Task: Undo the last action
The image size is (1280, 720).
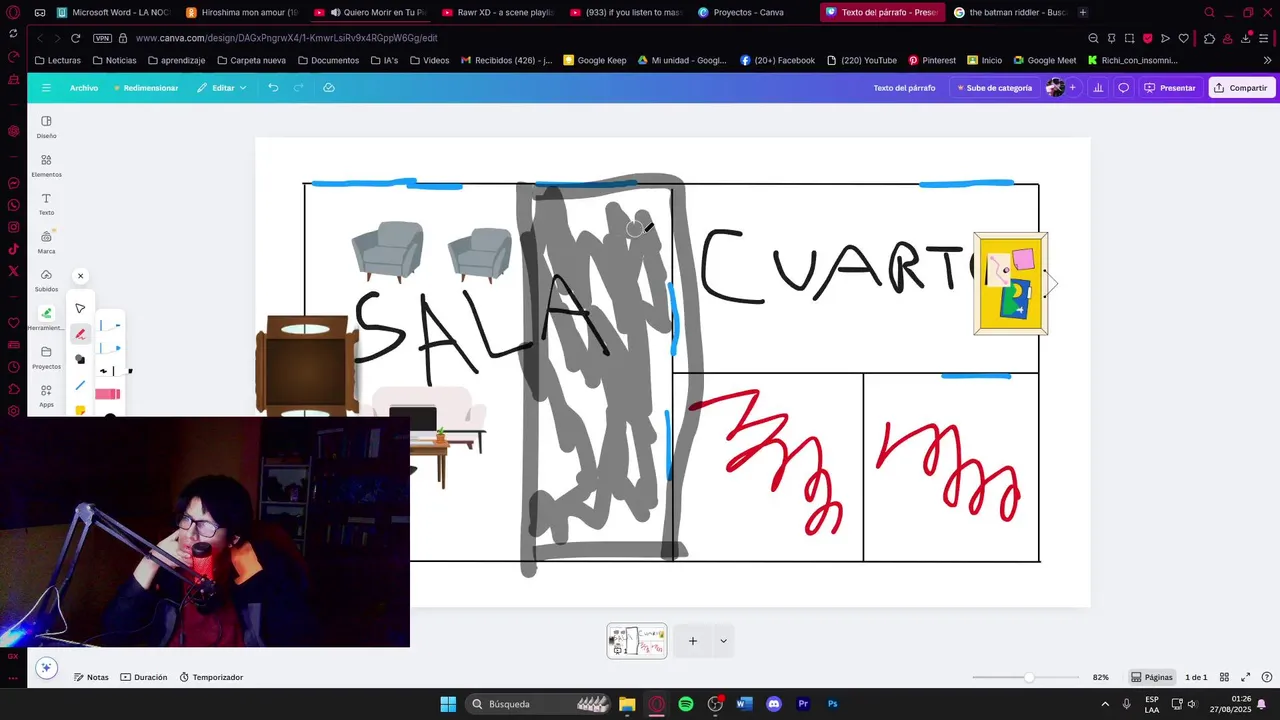Action: tap(273, 88)
